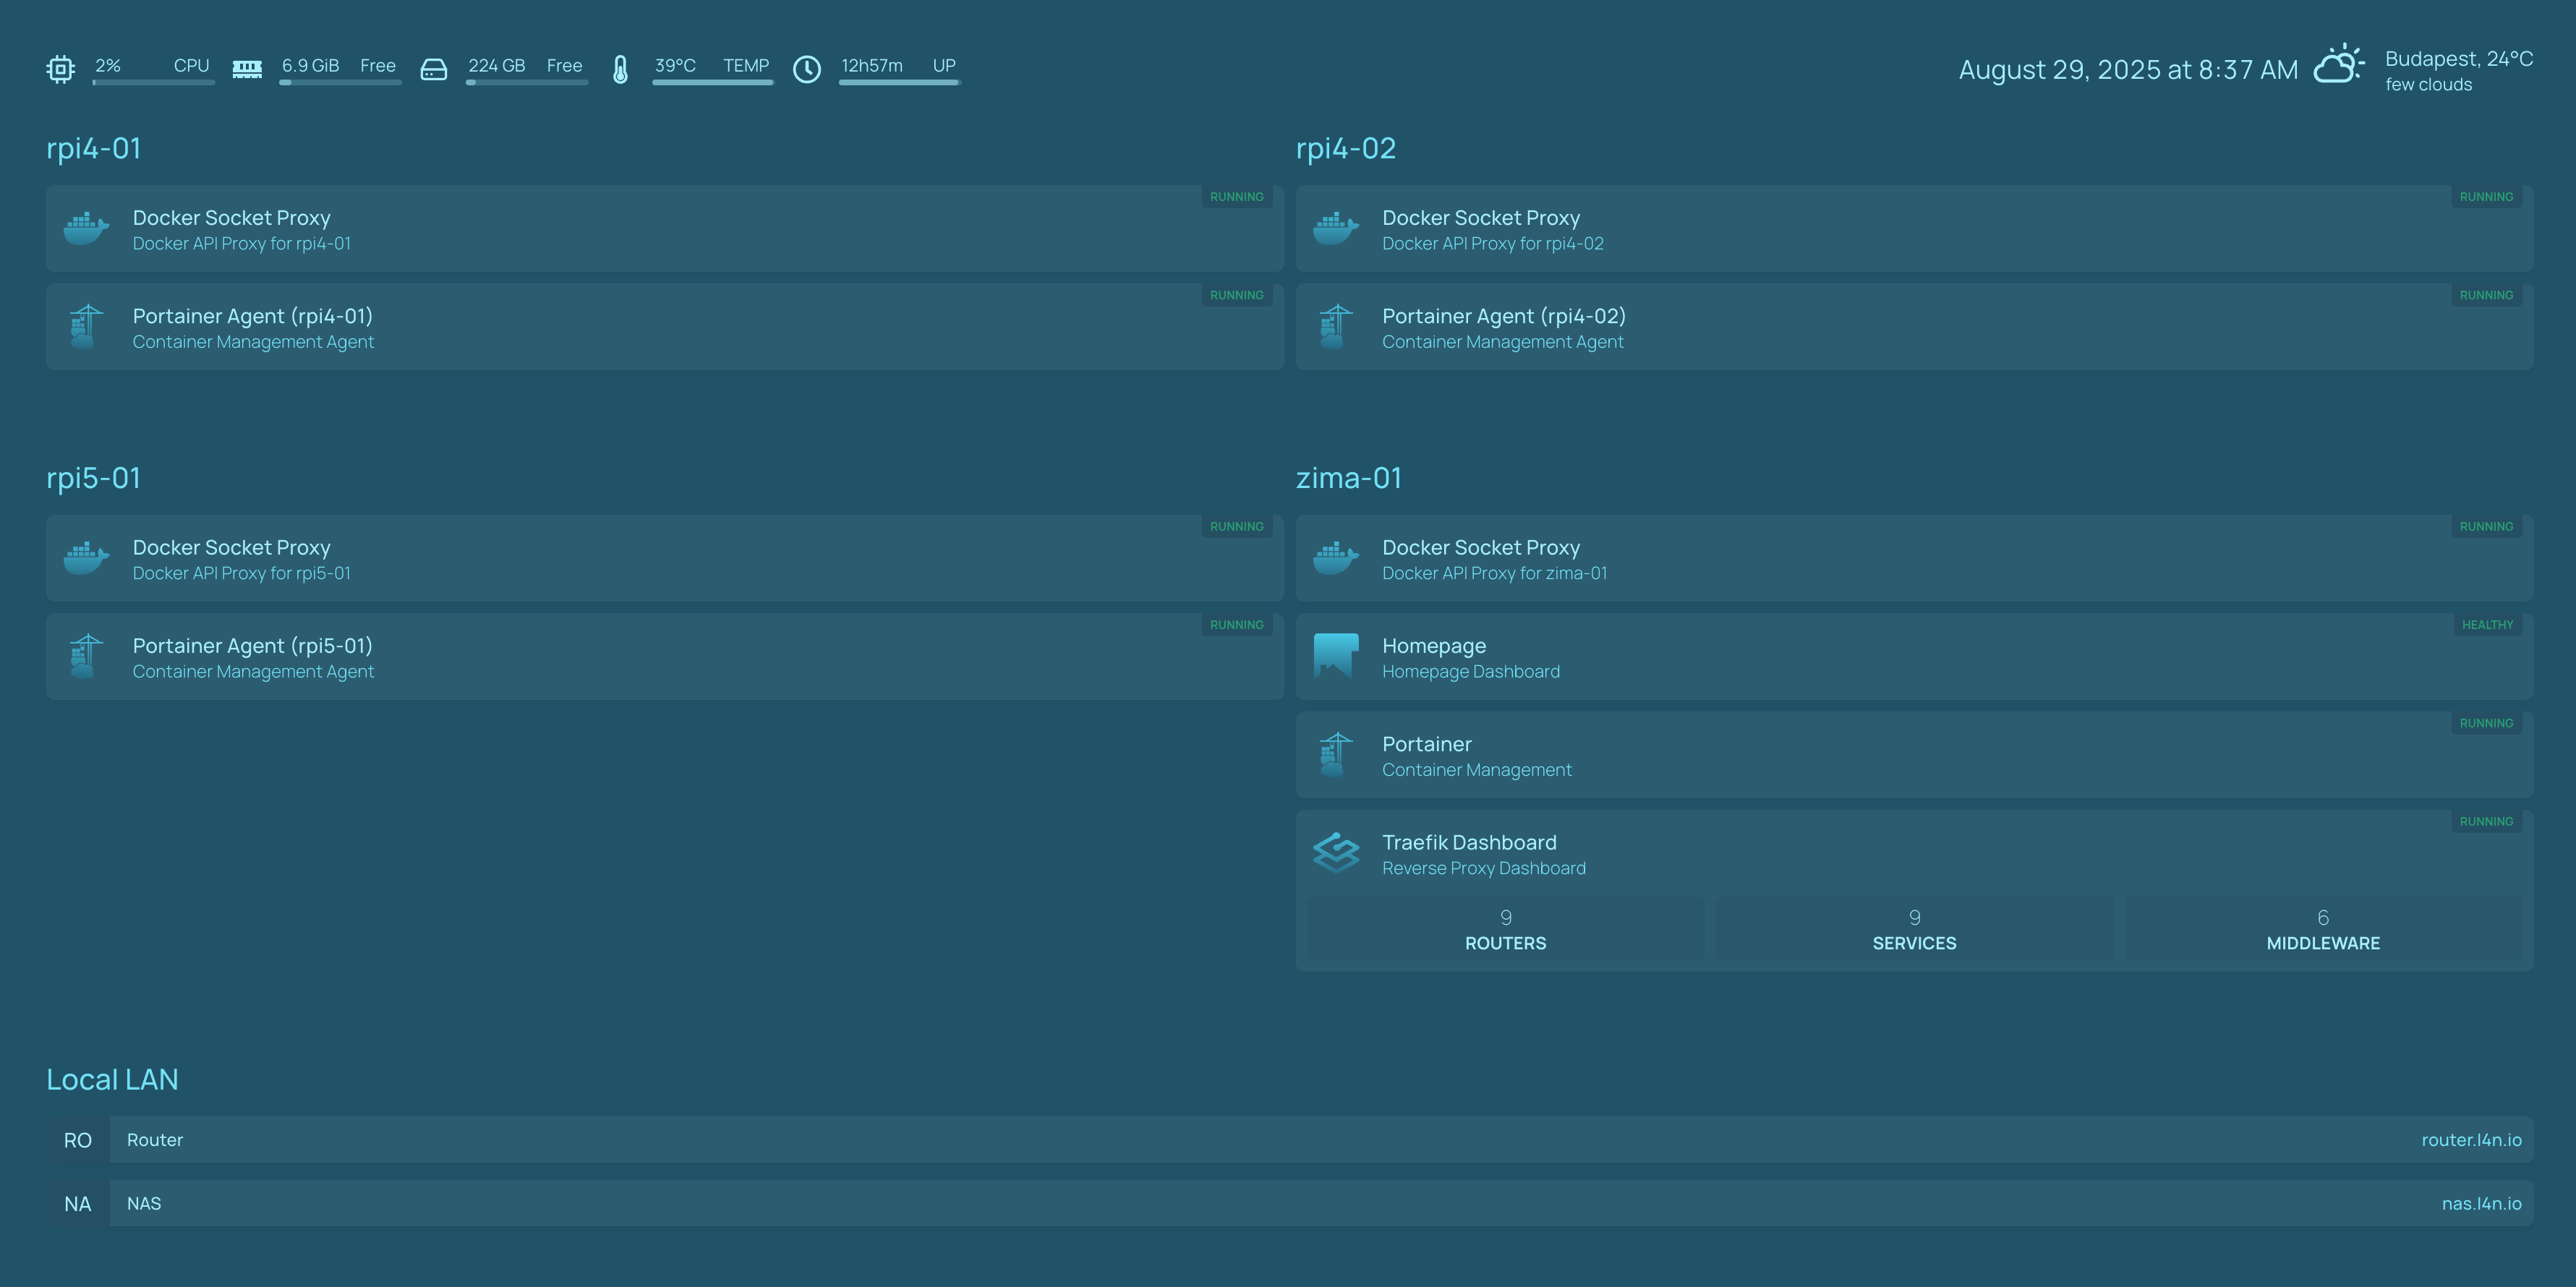Click the RAM memory icon
This screenshot has width=2576, height=1287.
pyautogui.click(x=247, y=69)
